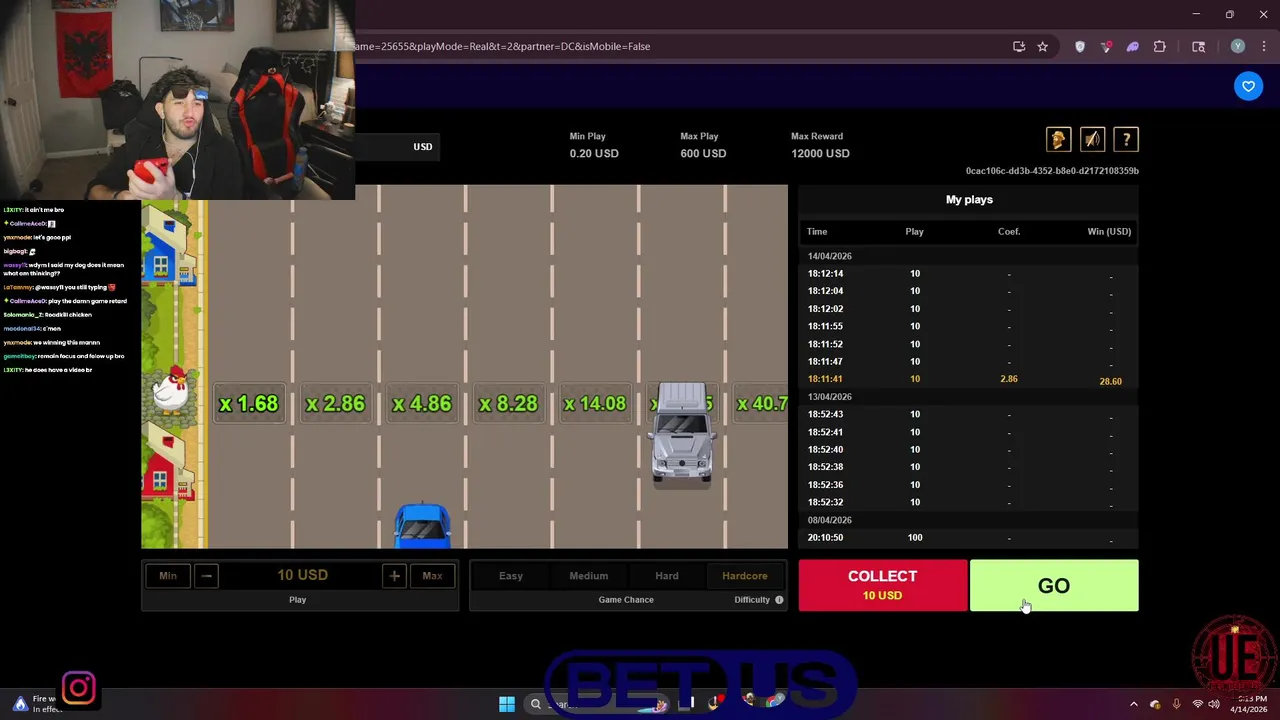This screenshot has height=720, width=1280.
Task: Click the 18:12:14 play history row
Action: (x=968, y=274)
